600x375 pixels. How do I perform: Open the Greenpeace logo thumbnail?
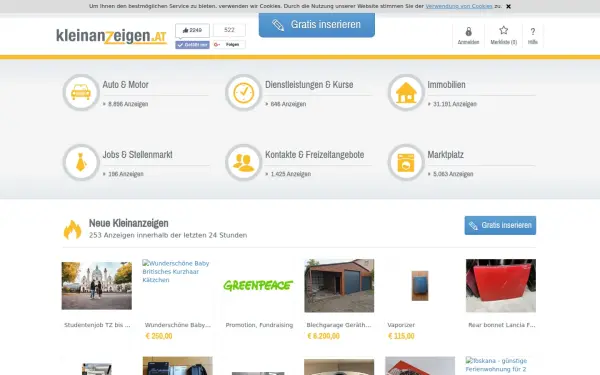click(258, 285)
